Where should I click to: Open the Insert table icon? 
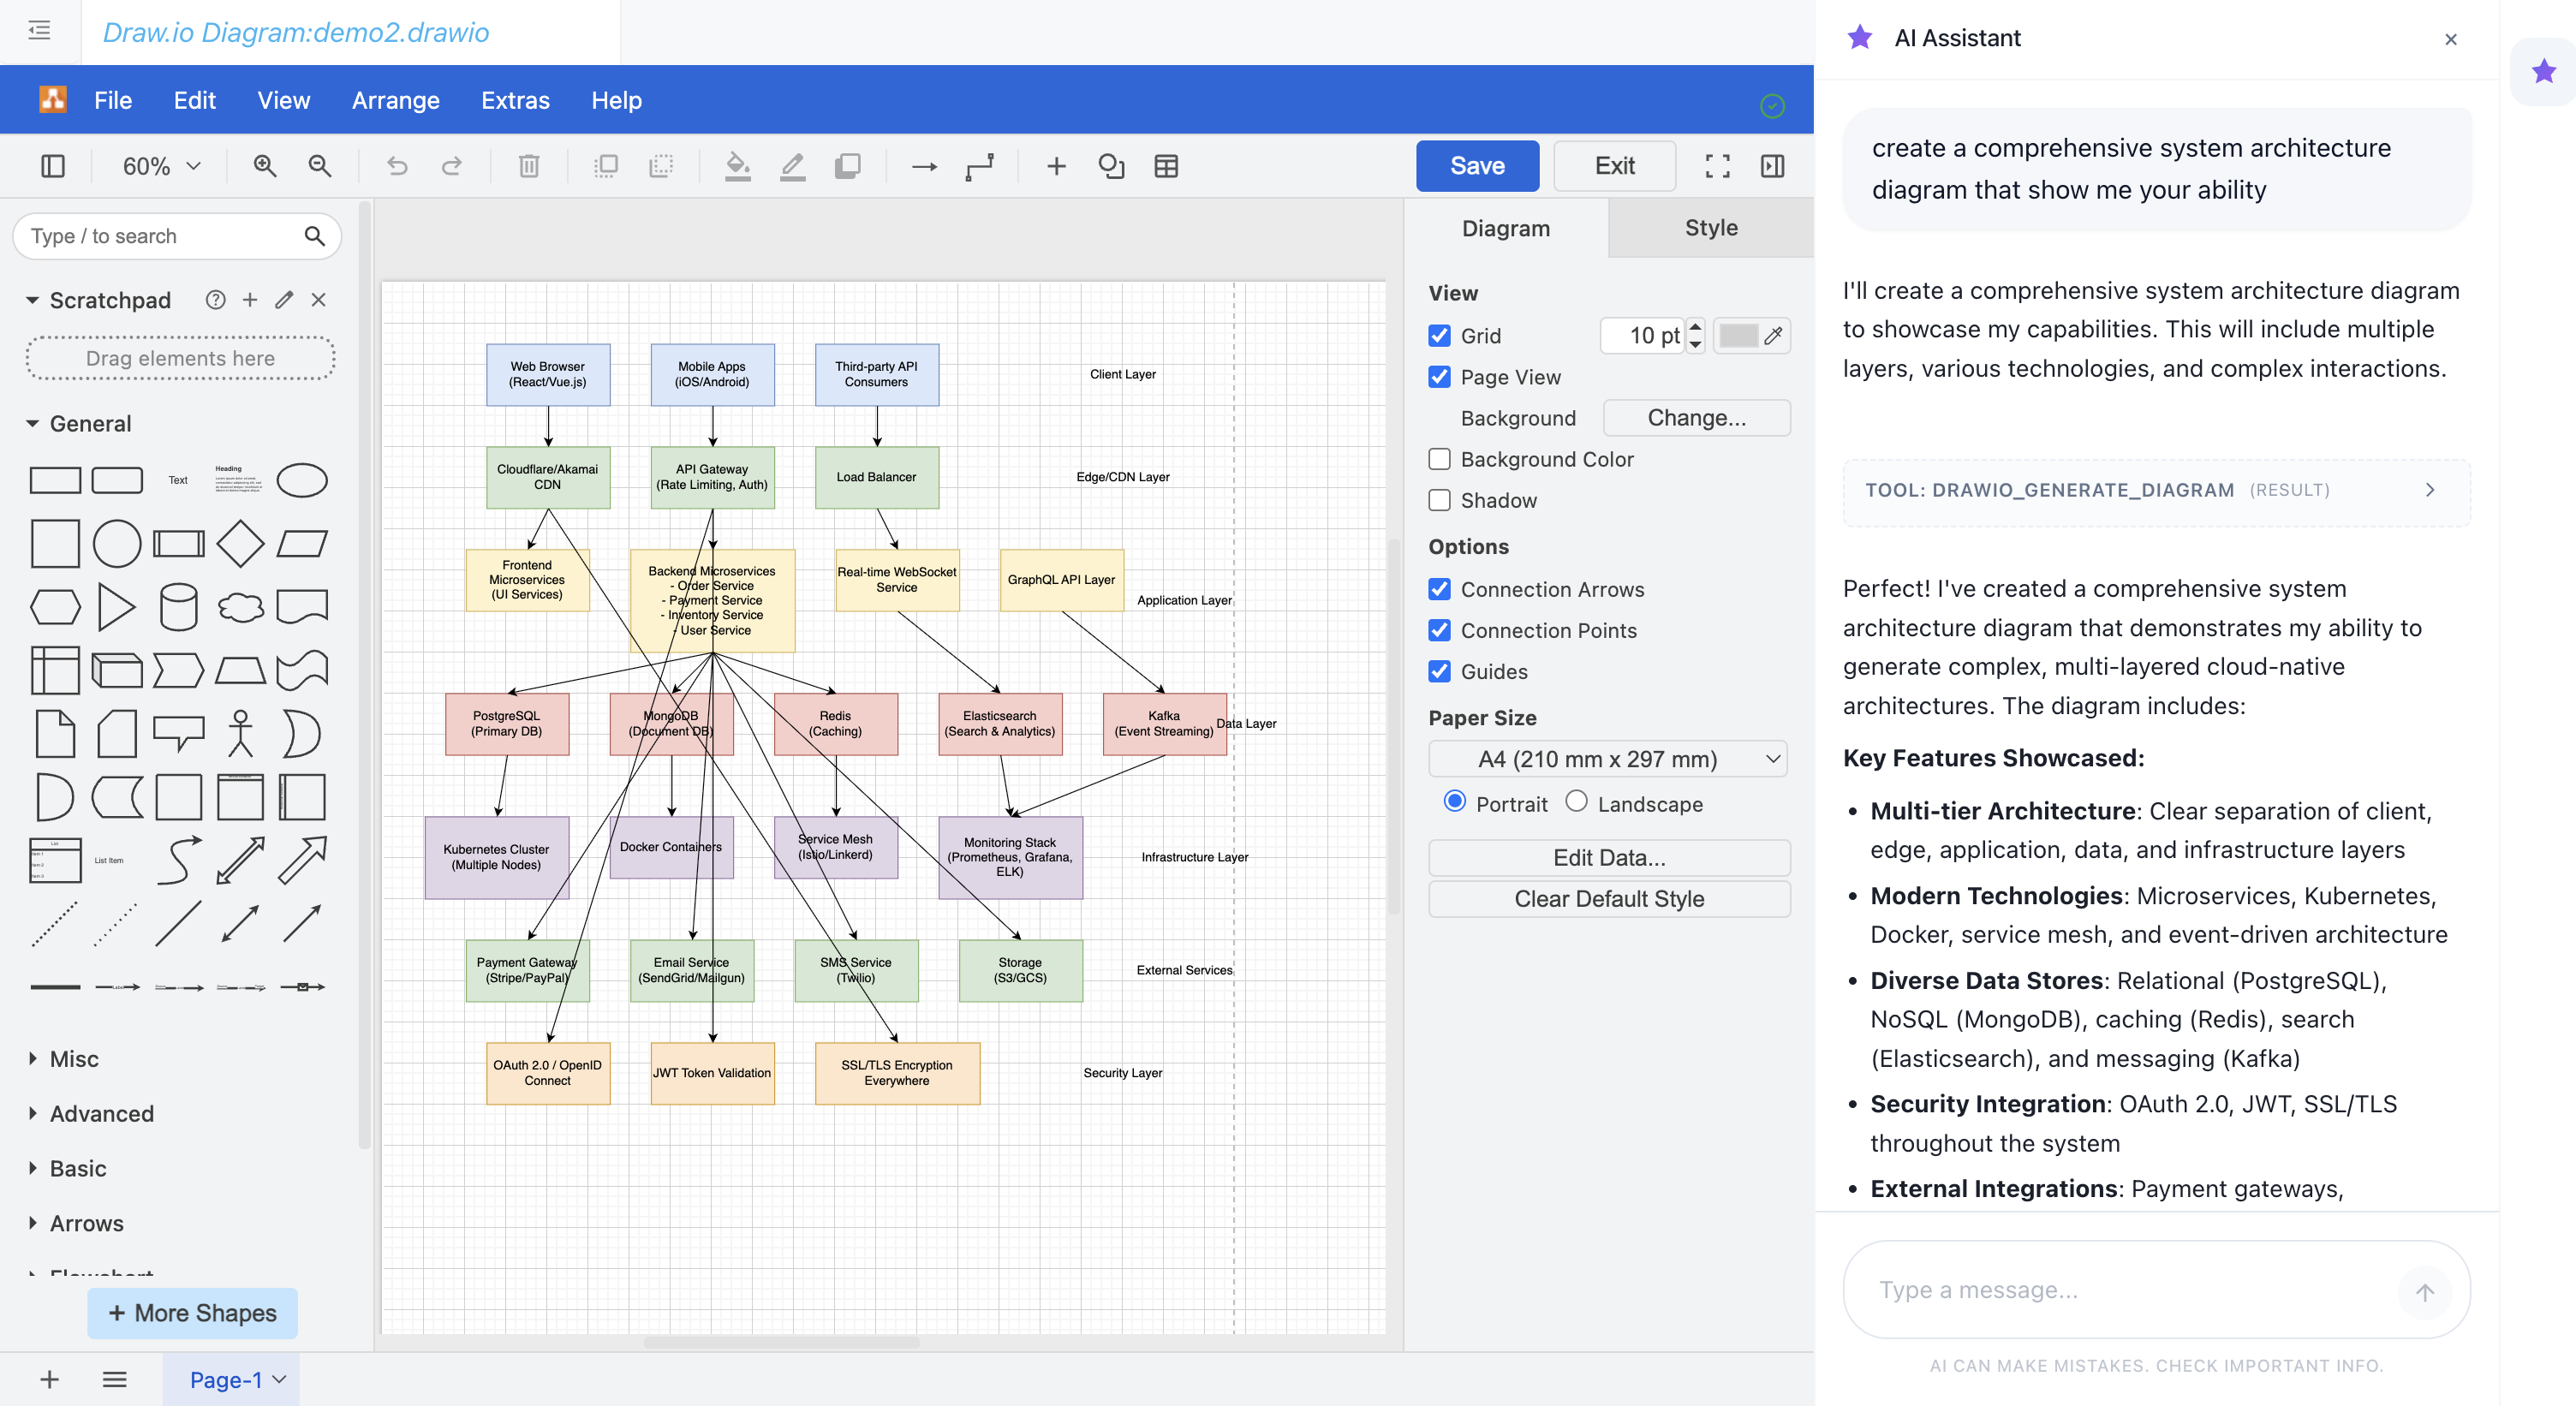1166,166
